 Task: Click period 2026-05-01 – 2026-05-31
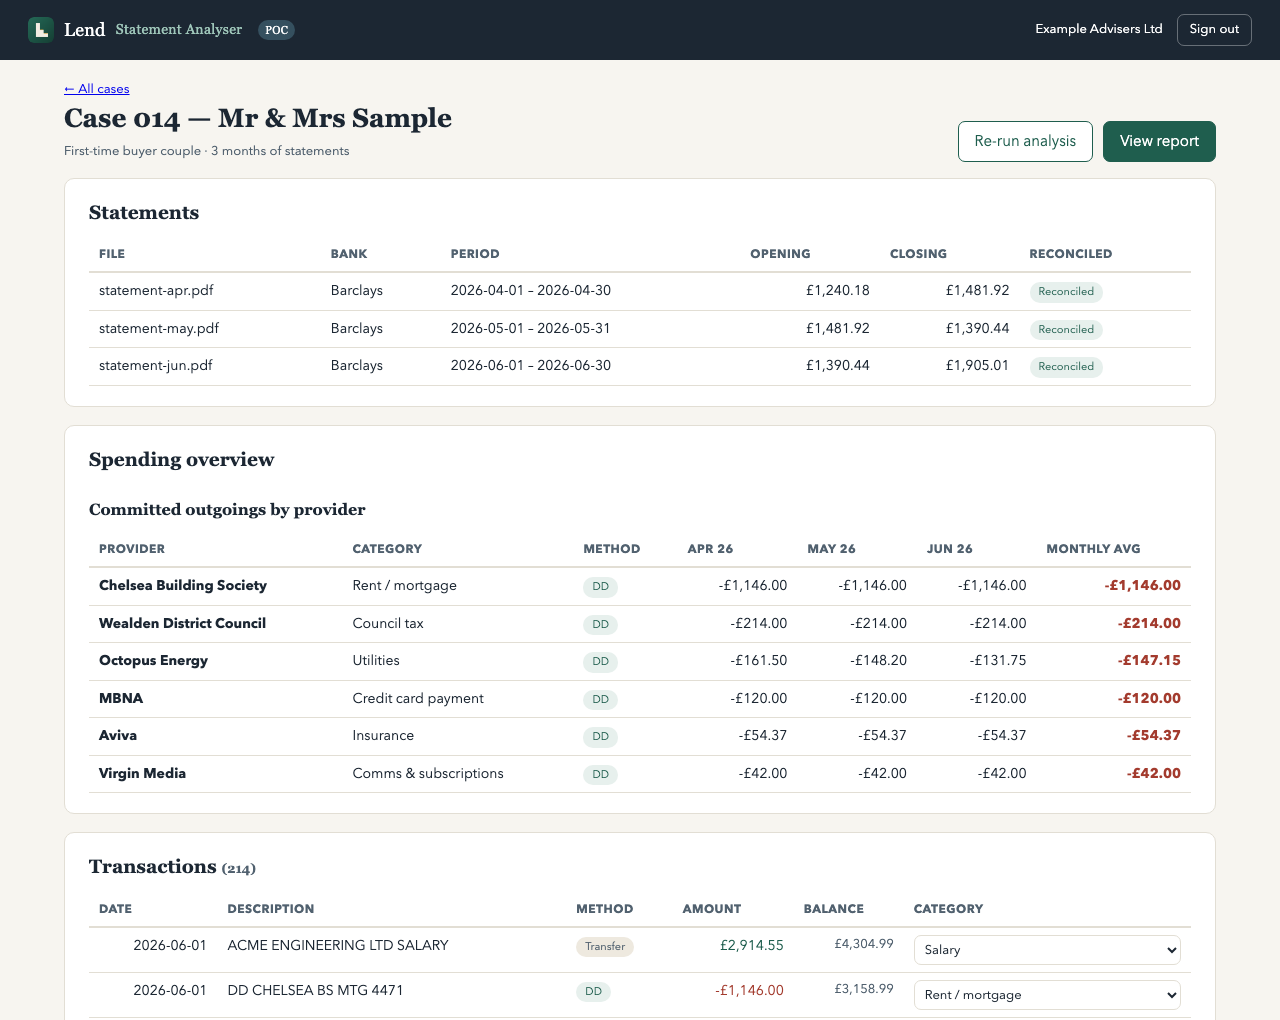[x=530, y=328]
